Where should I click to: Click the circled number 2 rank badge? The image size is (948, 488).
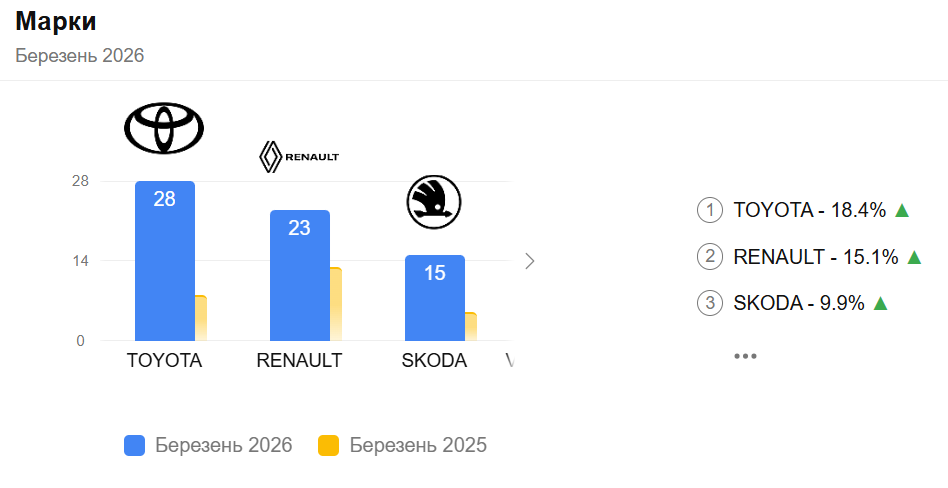pos(710,257)
